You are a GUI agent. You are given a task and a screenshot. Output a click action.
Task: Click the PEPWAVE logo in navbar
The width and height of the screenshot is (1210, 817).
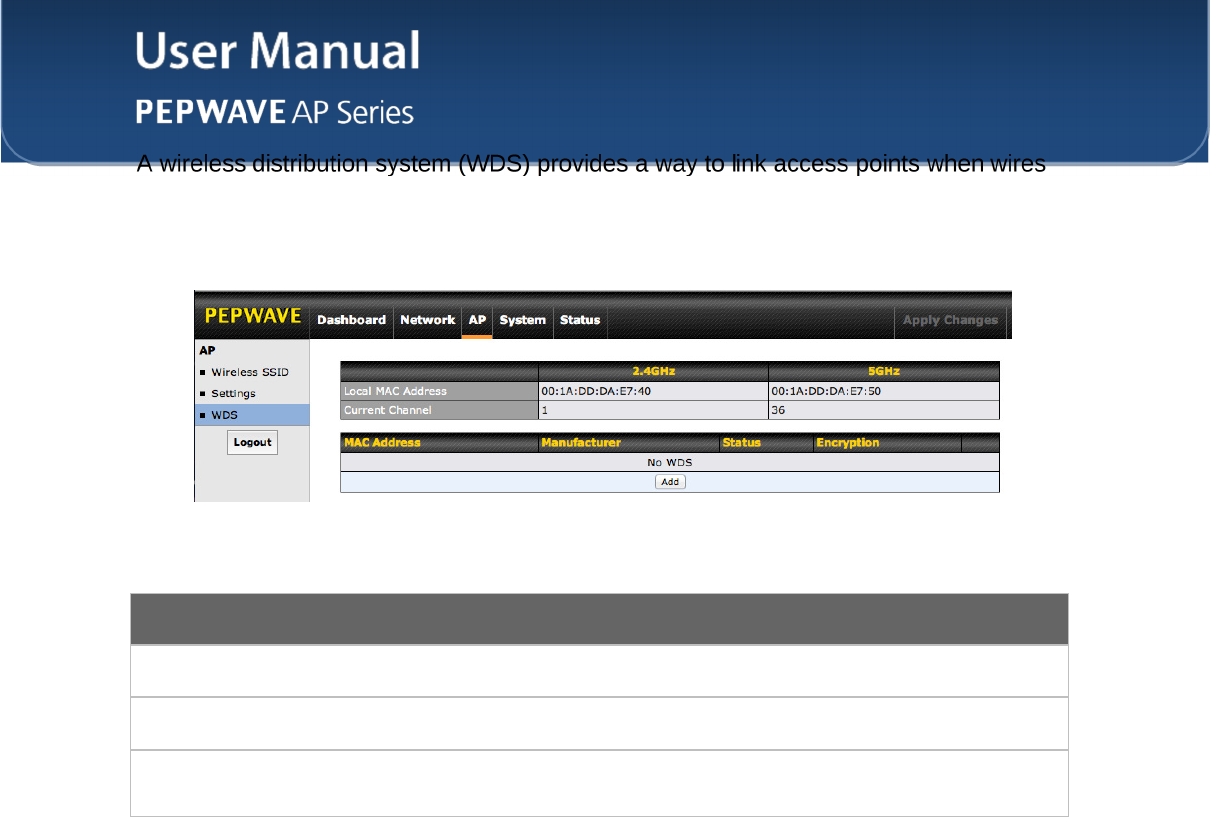253,316
